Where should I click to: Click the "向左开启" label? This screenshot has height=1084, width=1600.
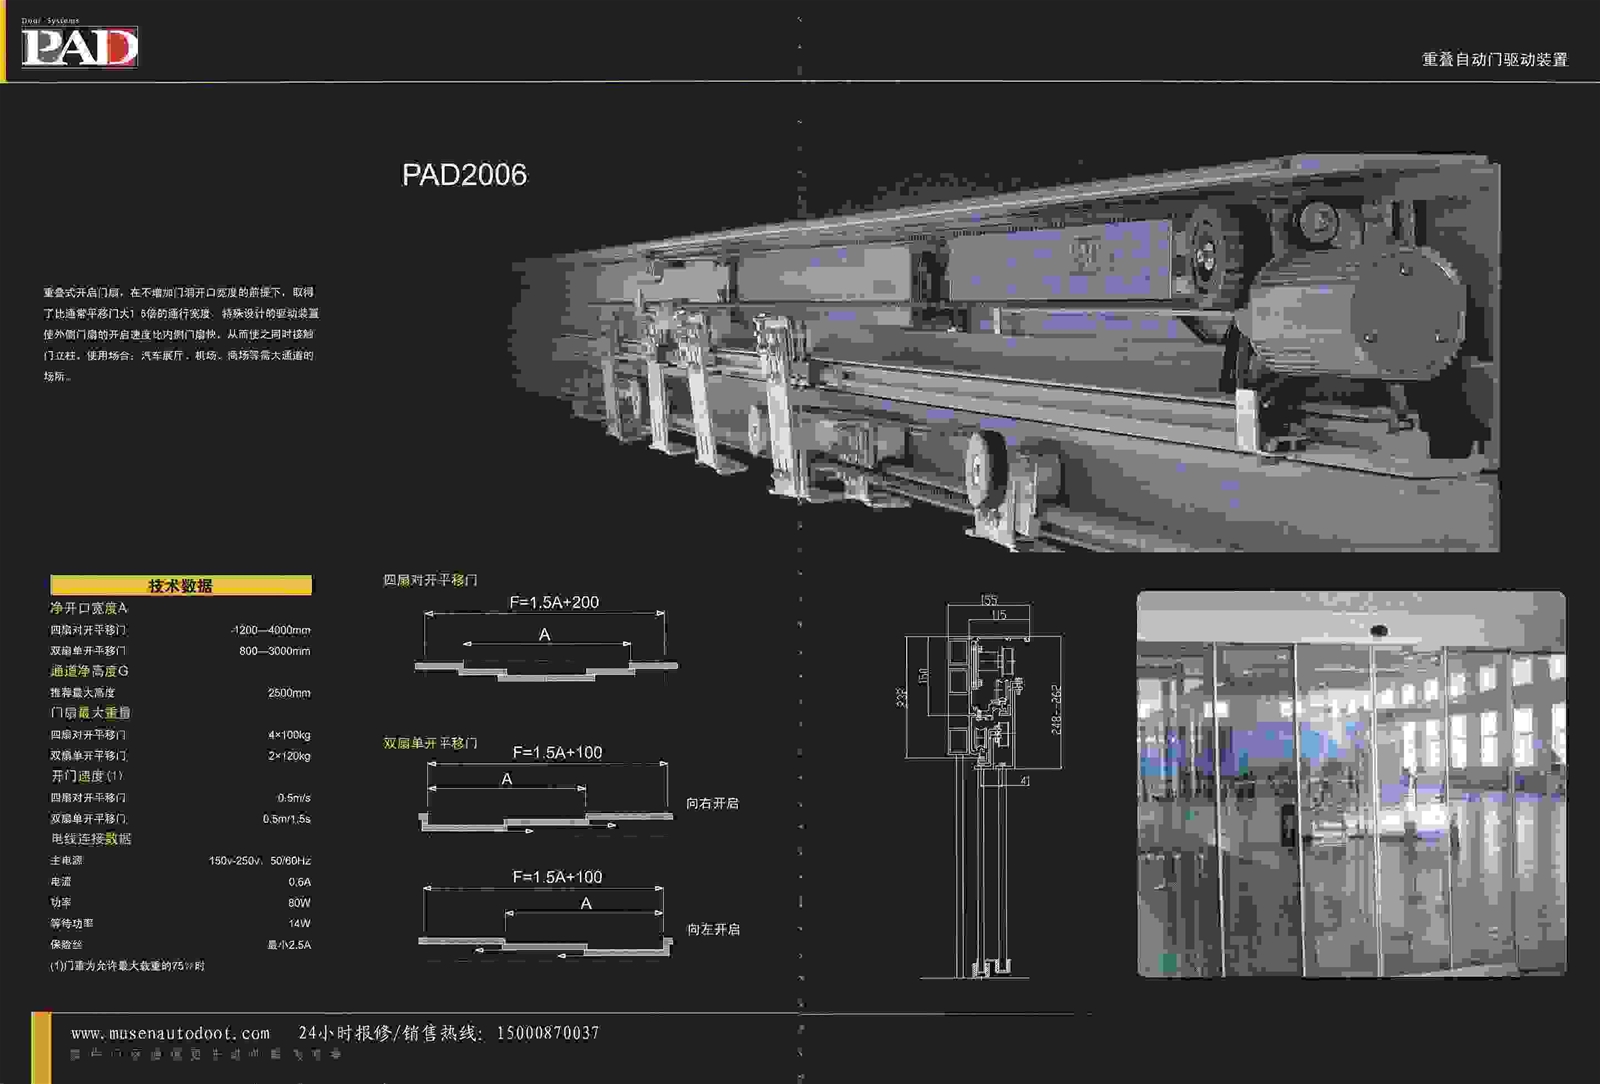pyautogui.click(x=713, y=929)
